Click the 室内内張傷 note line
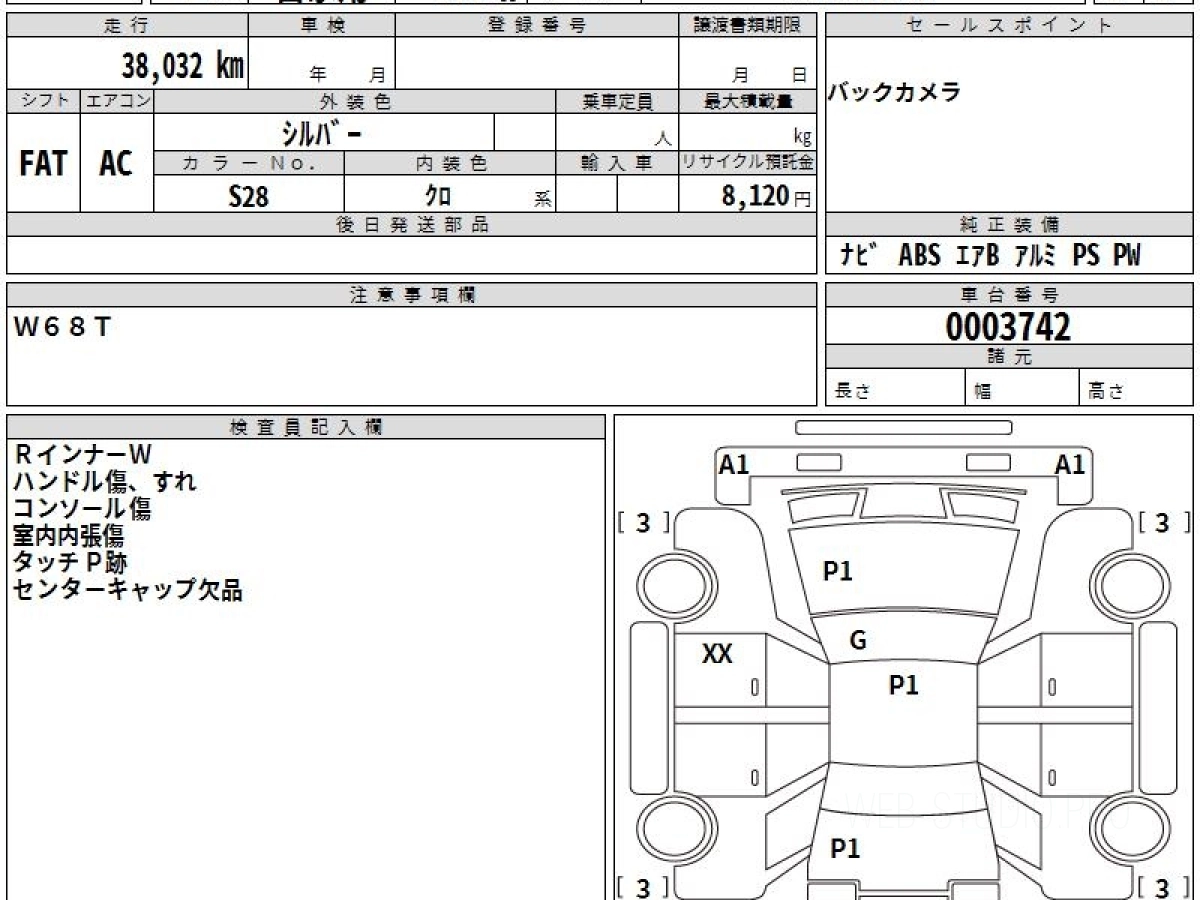1200x900 pixels. pos(69,535)
